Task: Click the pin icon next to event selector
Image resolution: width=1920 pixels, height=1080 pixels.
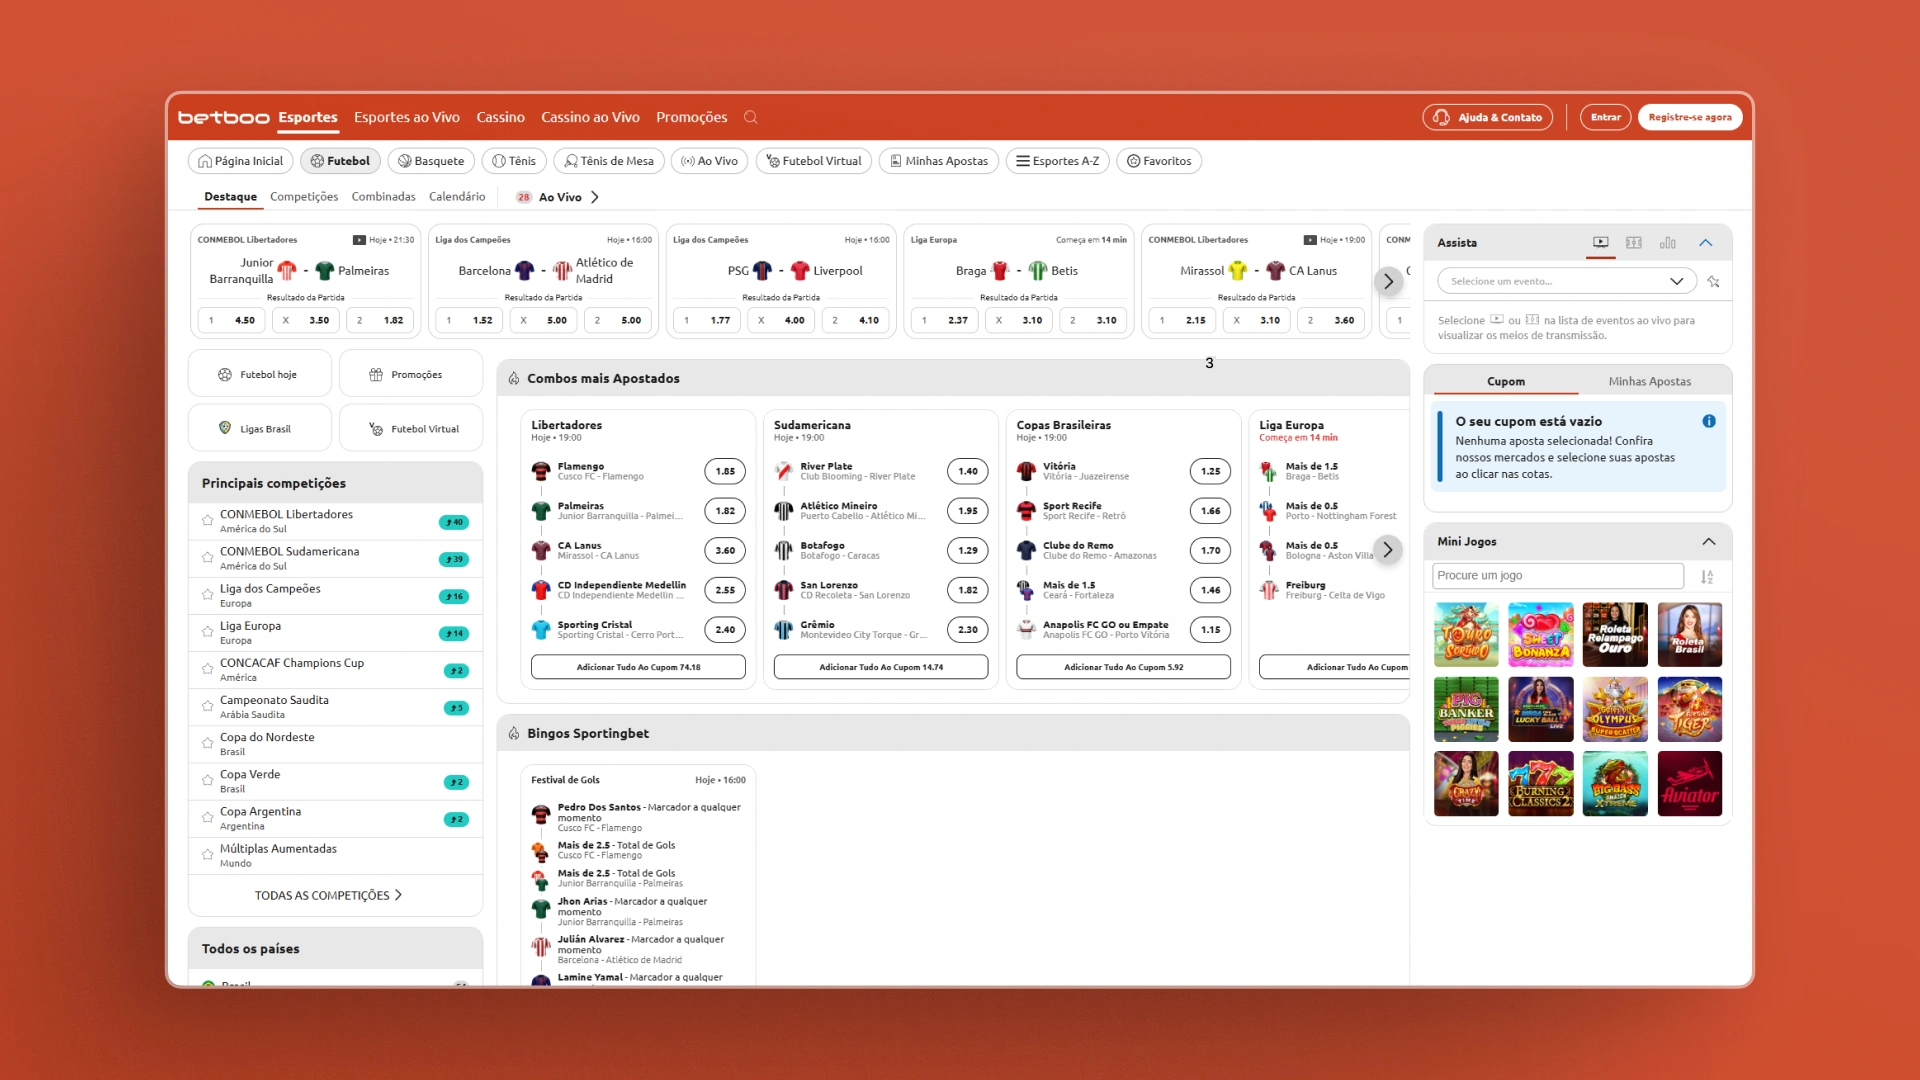Action: [1714, 282]
